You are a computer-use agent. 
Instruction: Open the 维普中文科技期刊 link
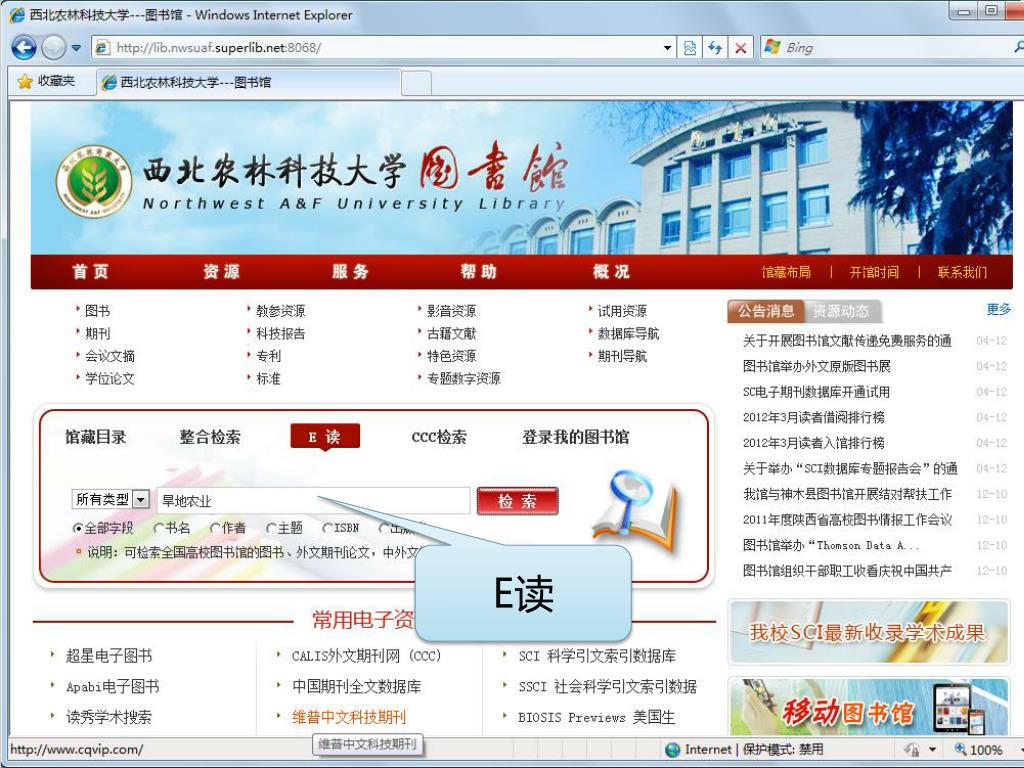pyautogui.click(x=349, y=717)
